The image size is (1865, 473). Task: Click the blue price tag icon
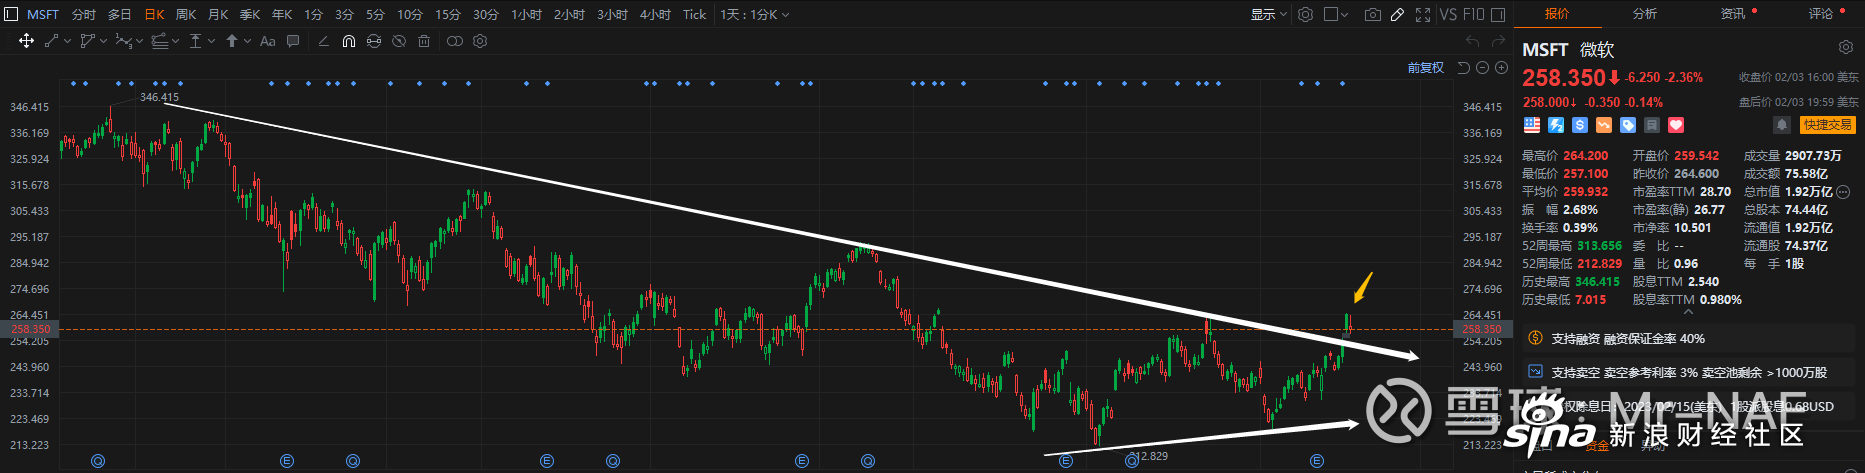click(1628, 125)
